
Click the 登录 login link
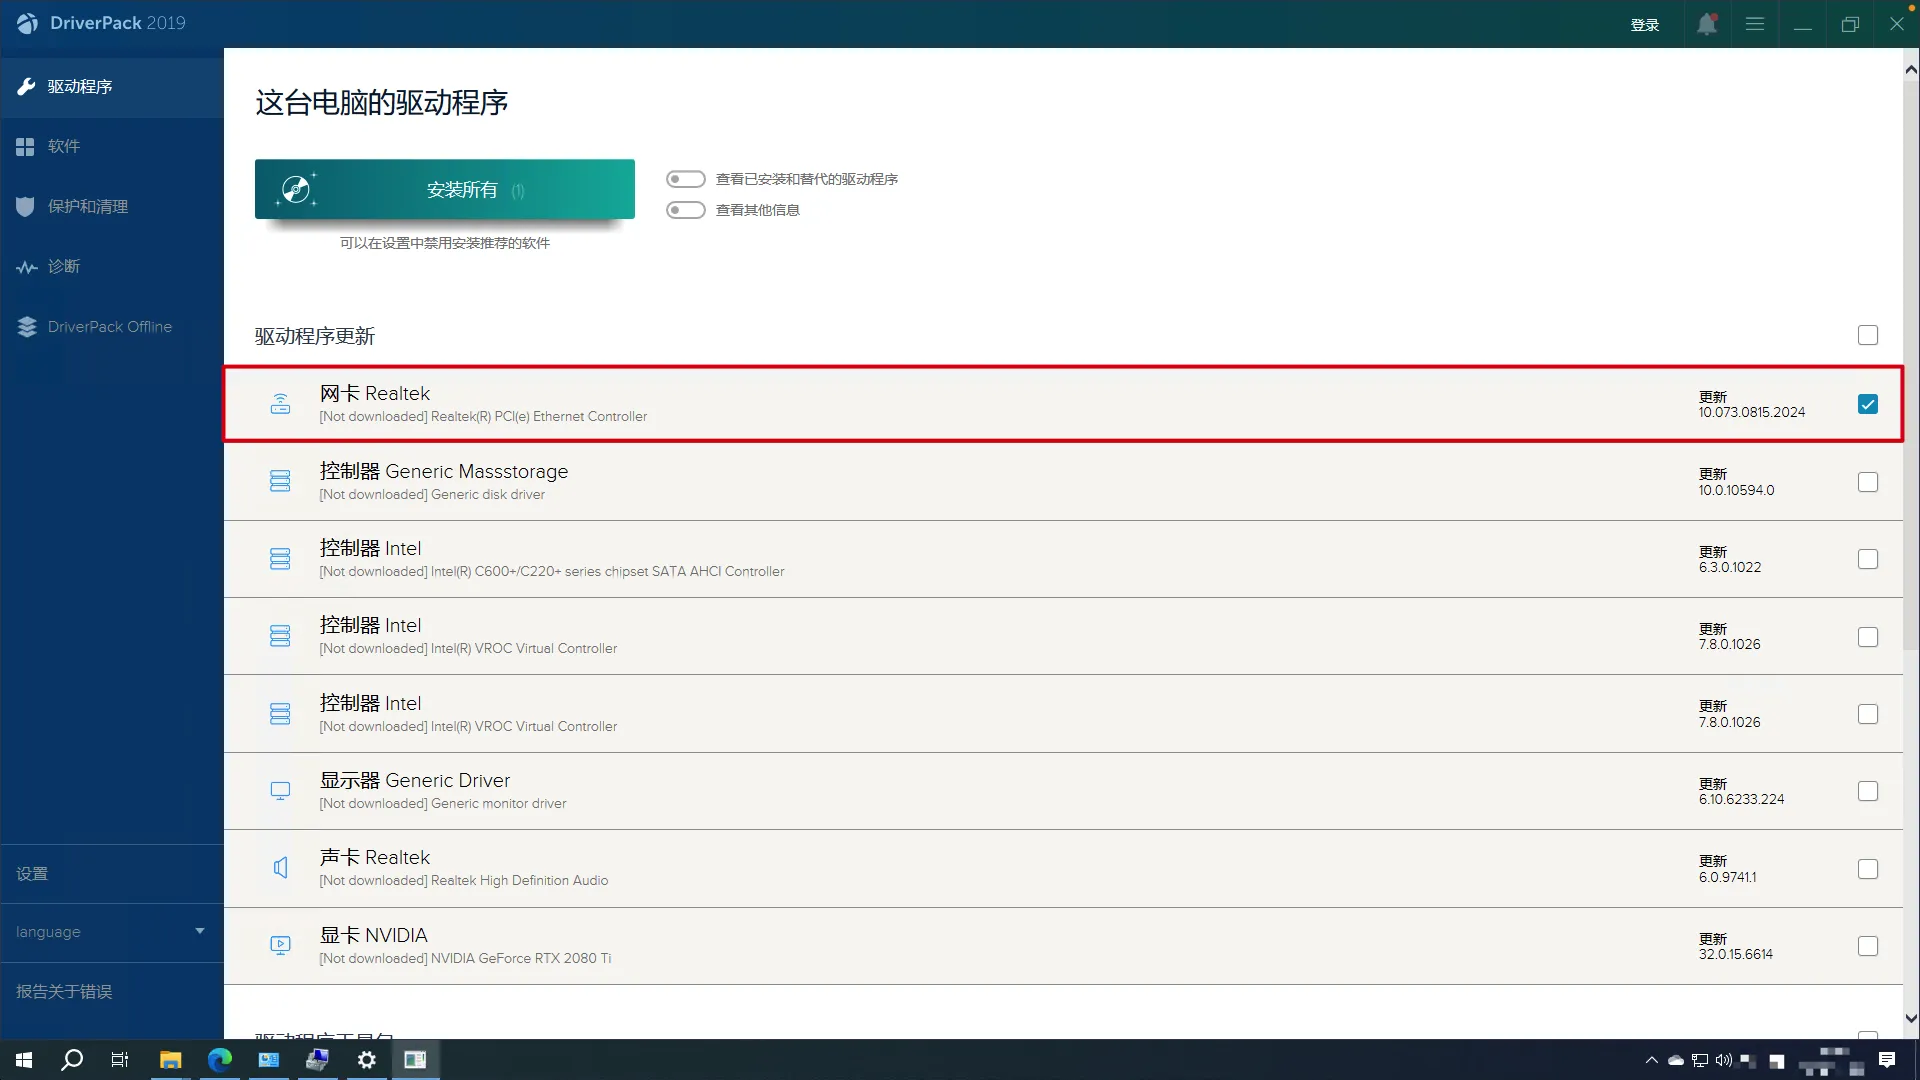click(x=1644, y=25)
